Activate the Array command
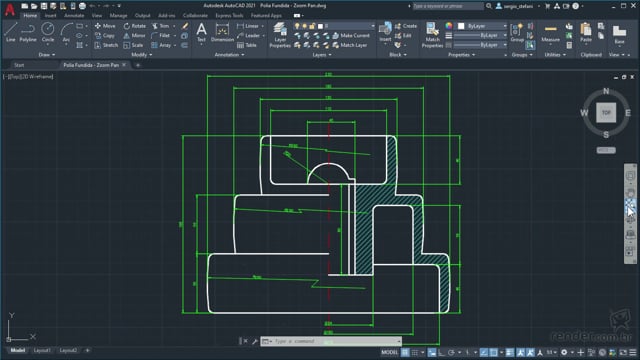The width and height of the screenshot is (640, 360). 161,45
